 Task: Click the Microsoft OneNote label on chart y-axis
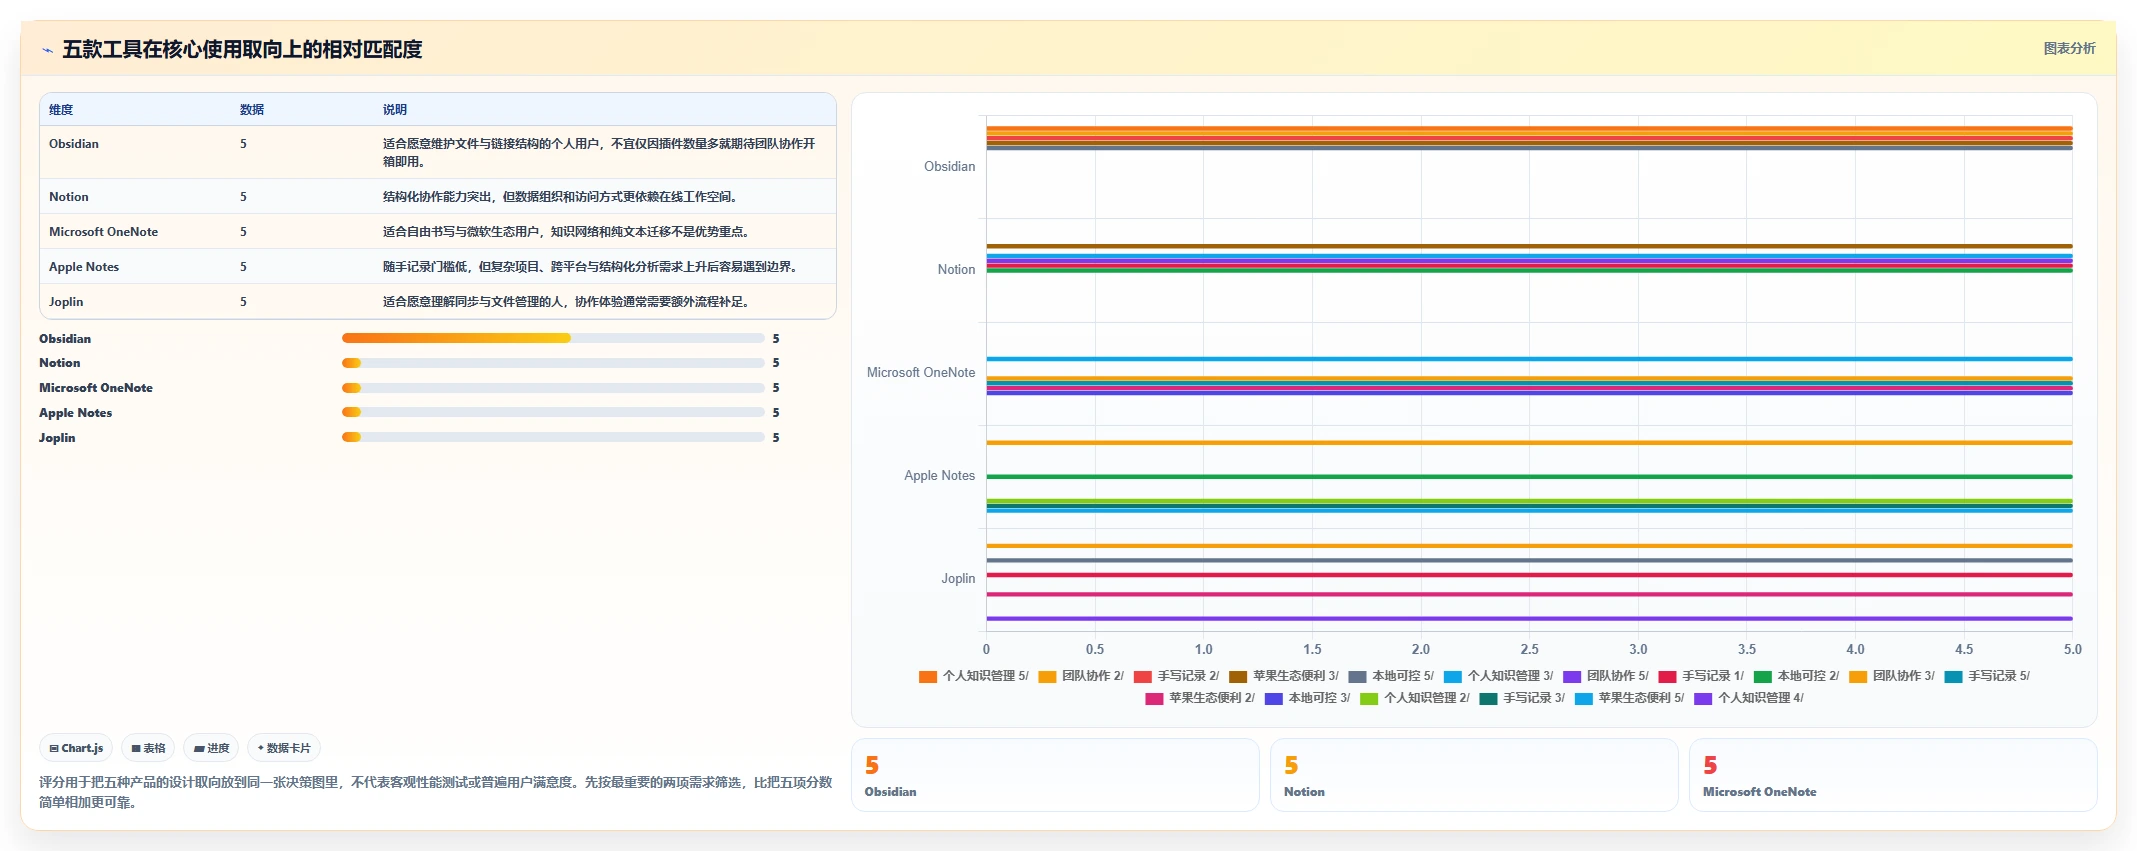(921, 373)
